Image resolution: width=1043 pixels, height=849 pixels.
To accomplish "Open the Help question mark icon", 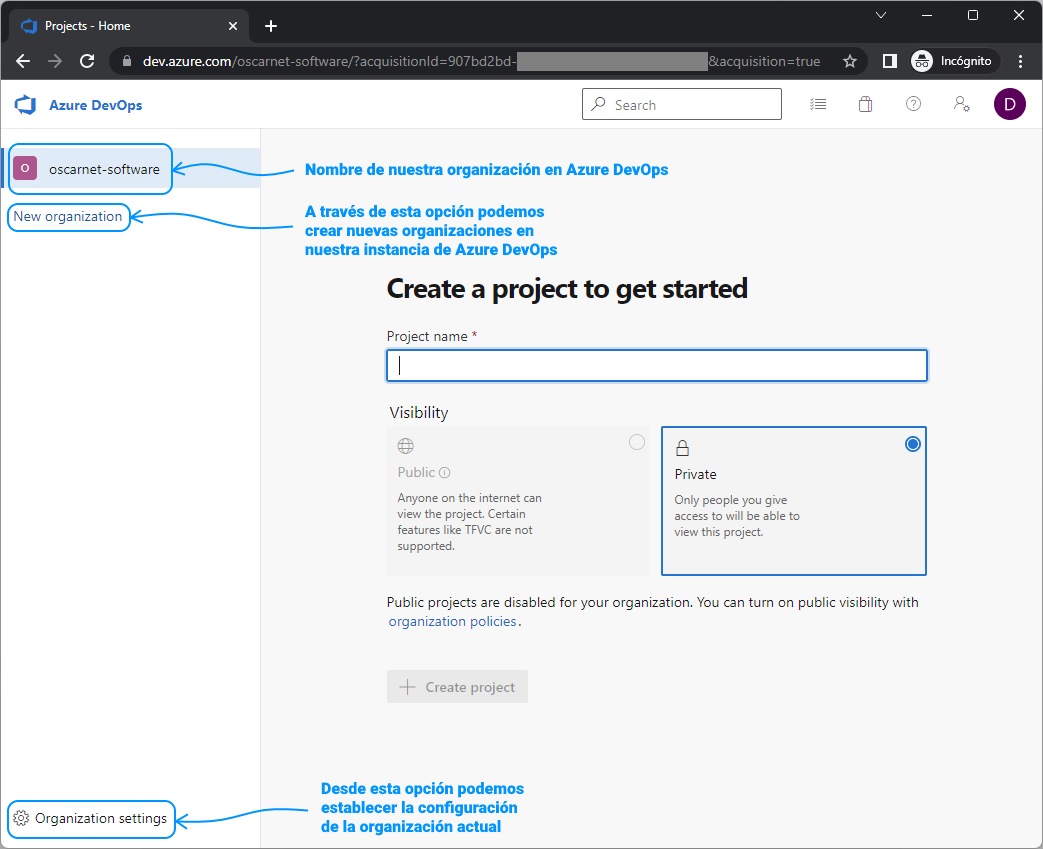I will click(913, 104).
